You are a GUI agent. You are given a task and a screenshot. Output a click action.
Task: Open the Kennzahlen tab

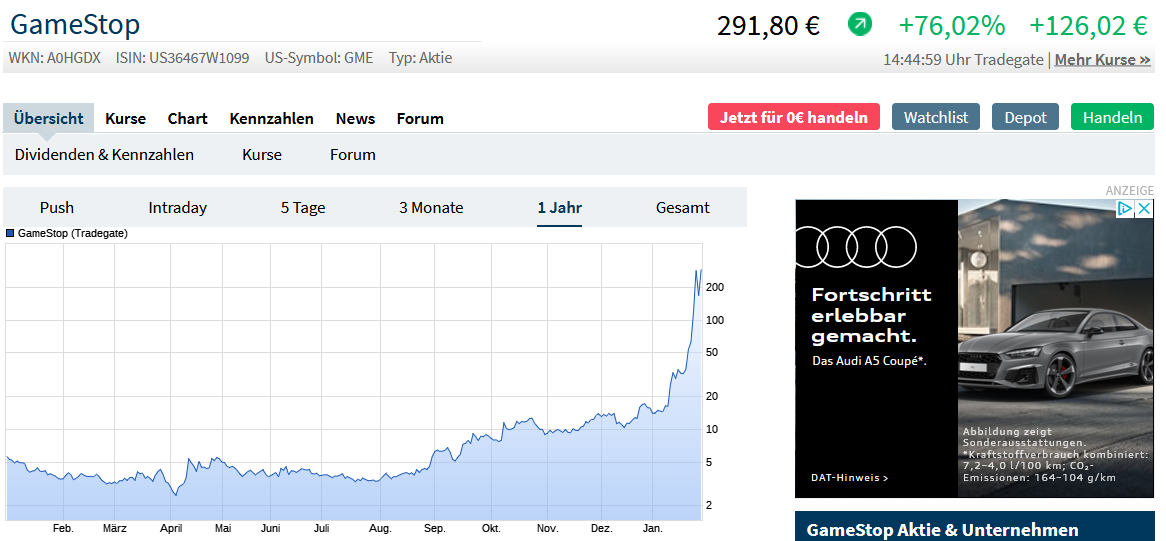click(271, 118)
